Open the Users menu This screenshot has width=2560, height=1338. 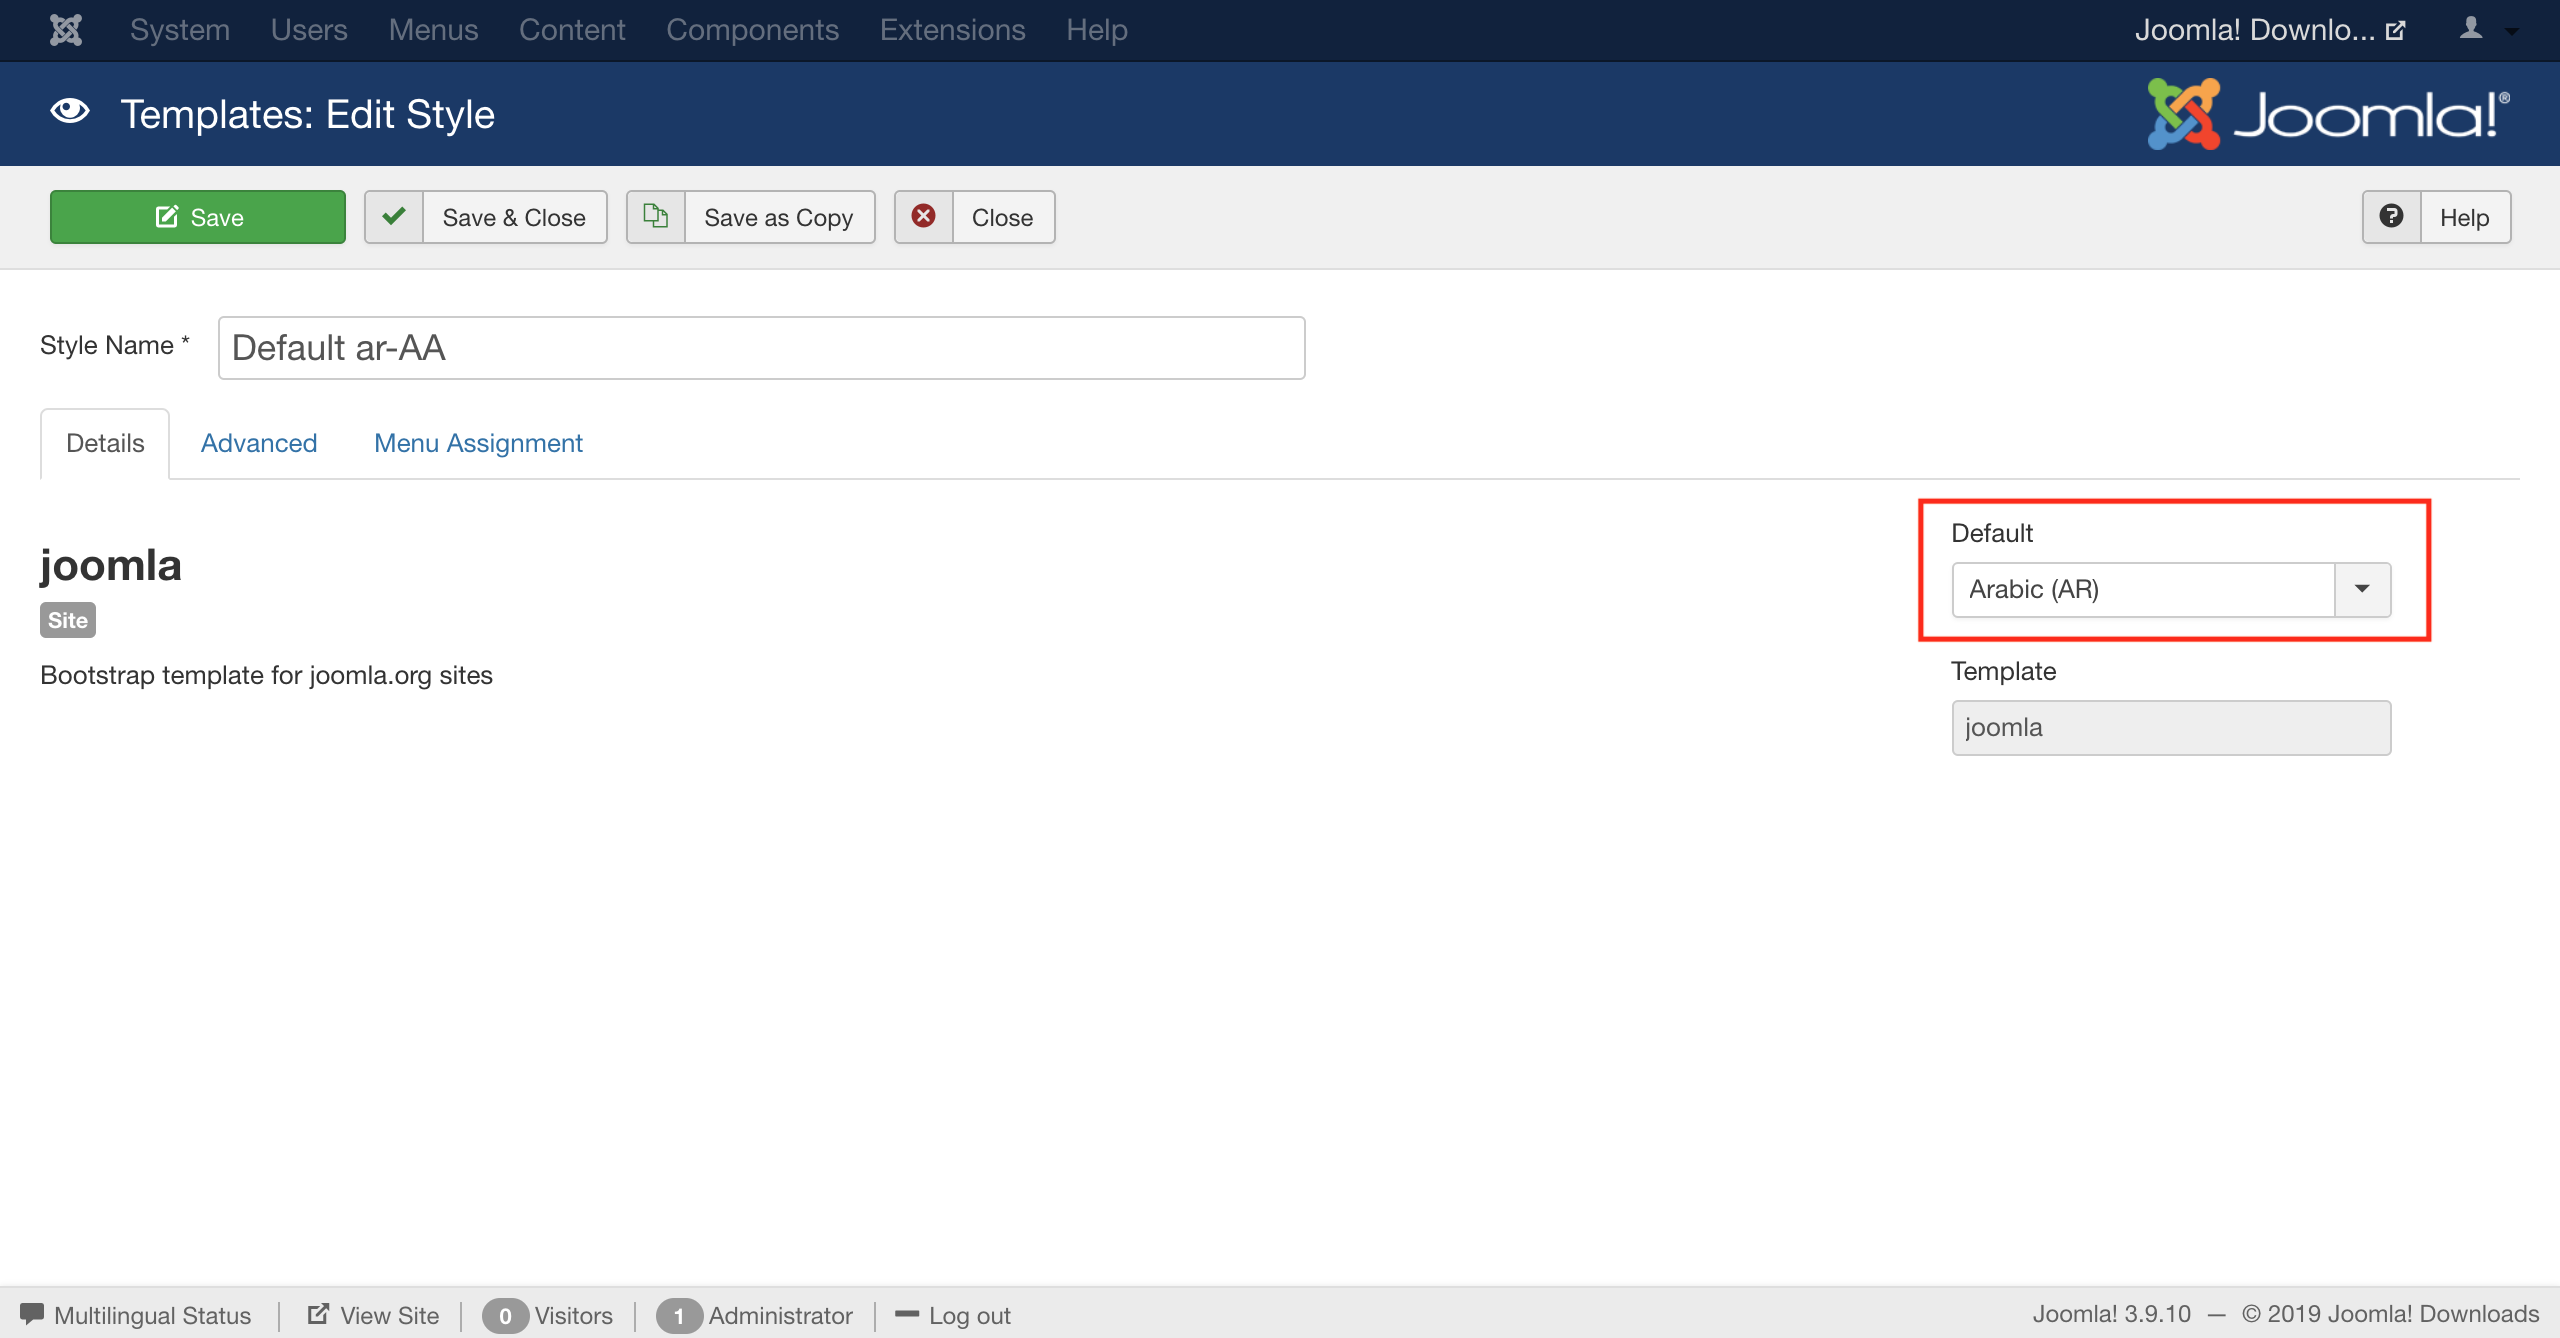pyautogui.click(x=309, y=30)
